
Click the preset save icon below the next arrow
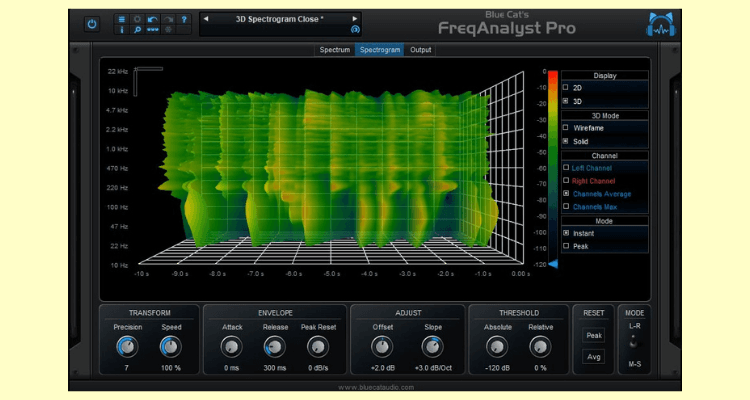pos(355,30)
